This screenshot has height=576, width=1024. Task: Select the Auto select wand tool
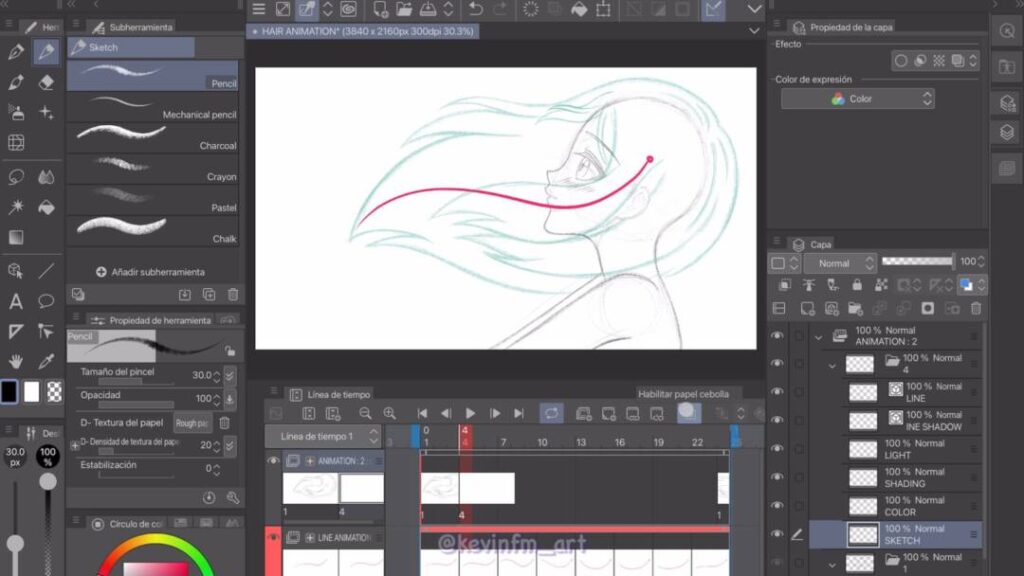coord(16,207)
